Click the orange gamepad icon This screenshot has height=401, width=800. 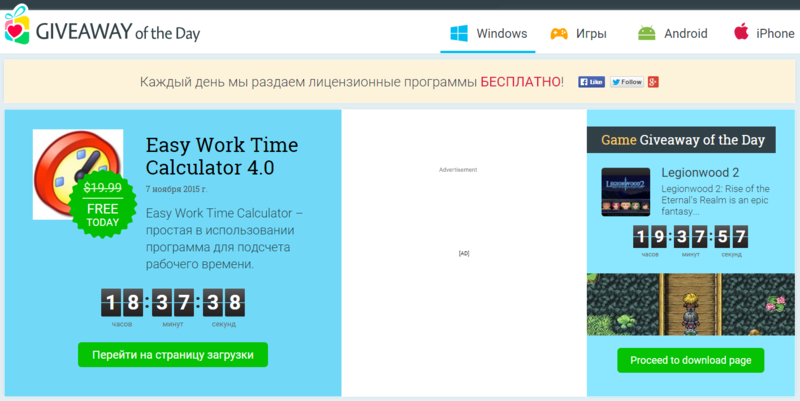click(559, 34)
